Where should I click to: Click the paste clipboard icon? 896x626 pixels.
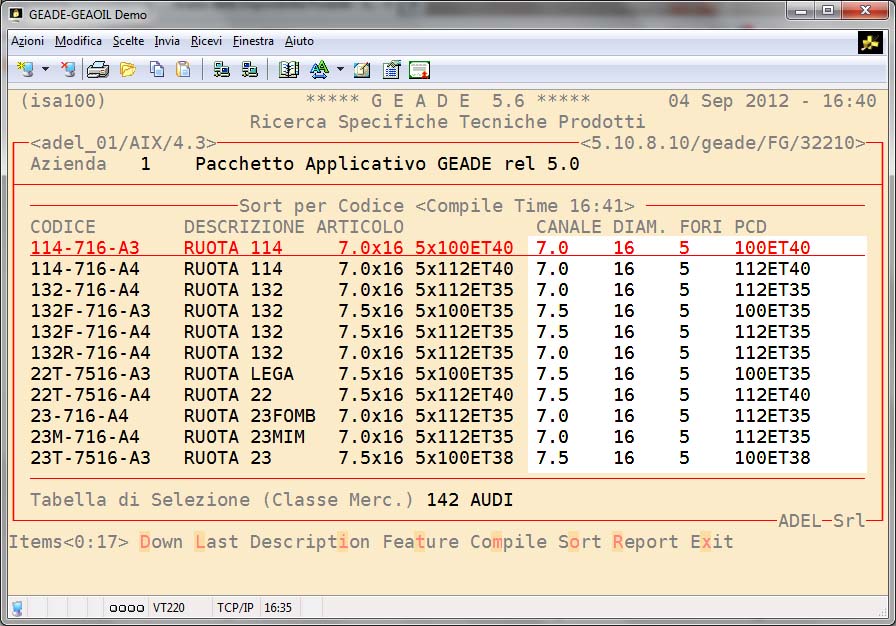(x=183, y=69)
